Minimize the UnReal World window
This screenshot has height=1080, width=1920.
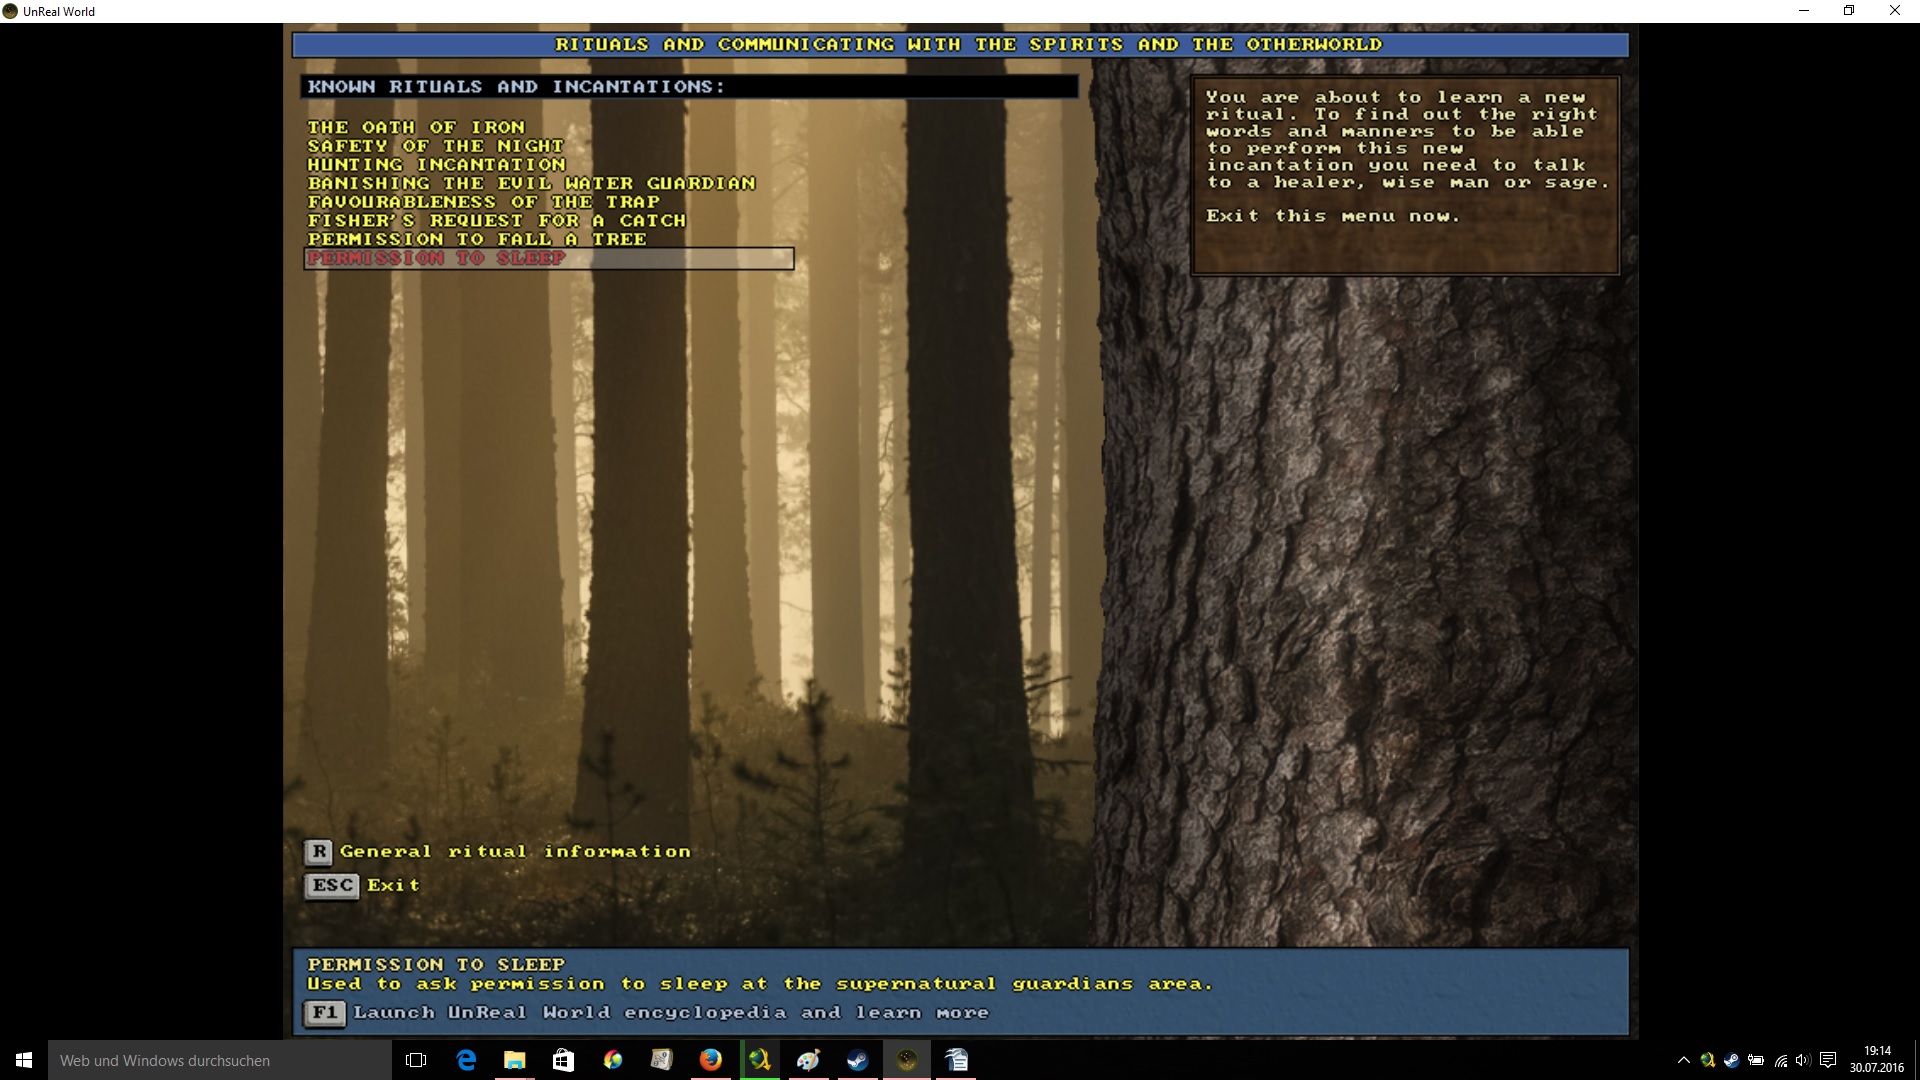(x=1804, y=11)
